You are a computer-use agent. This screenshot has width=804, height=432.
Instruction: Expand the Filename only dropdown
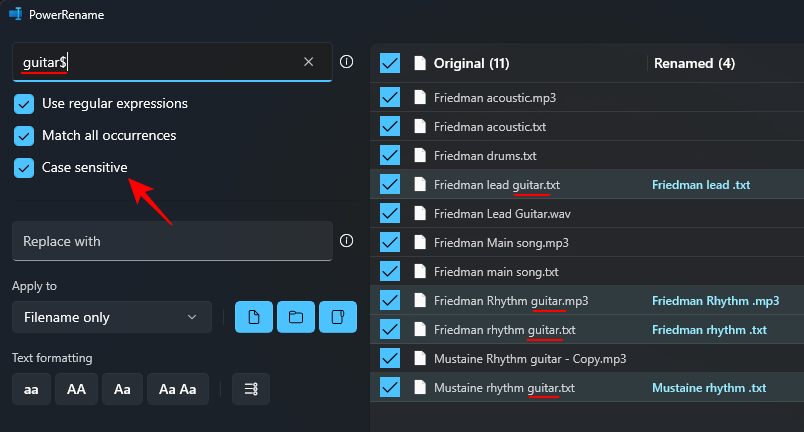112,317
